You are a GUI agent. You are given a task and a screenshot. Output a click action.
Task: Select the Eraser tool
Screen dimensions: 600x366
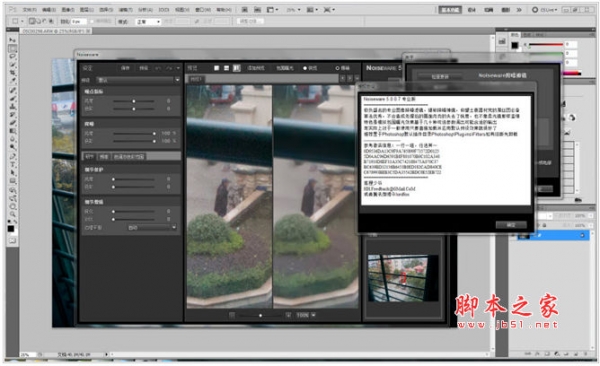tap(13, 123)
